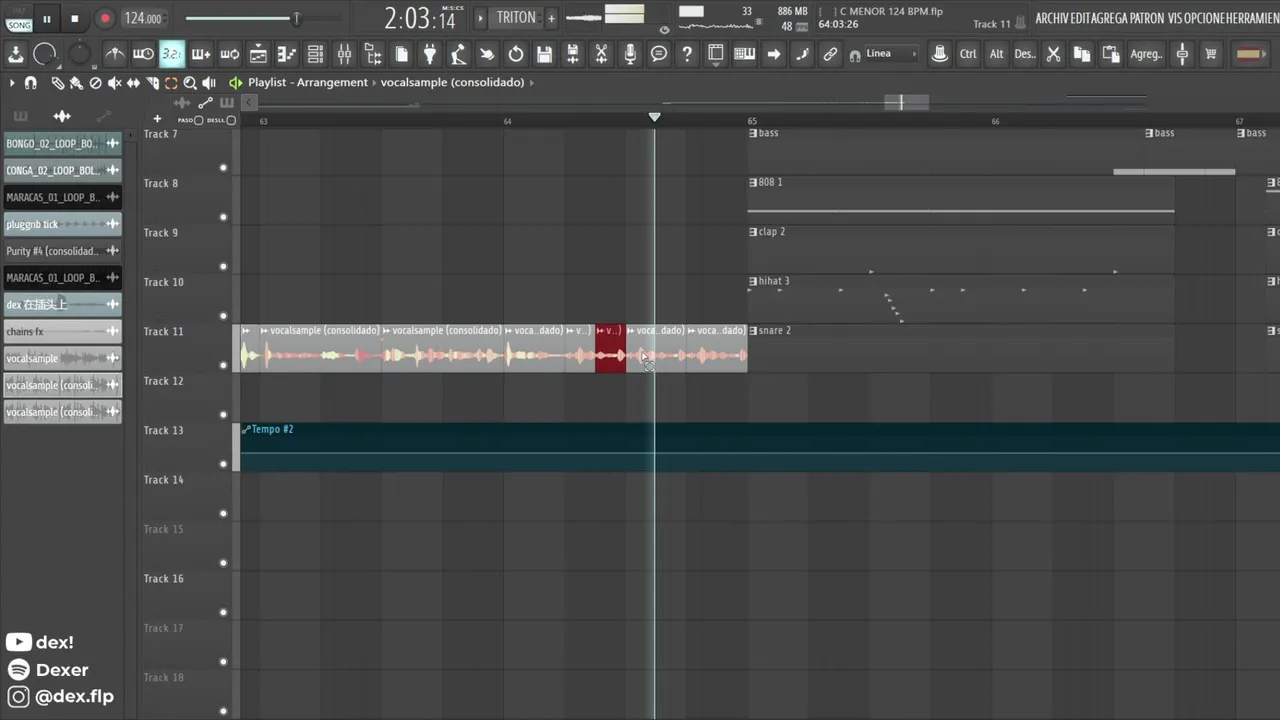Open the undo history circular arrow icon
This screenshot has height=720, width=1280.
click(x=516, y=54)
